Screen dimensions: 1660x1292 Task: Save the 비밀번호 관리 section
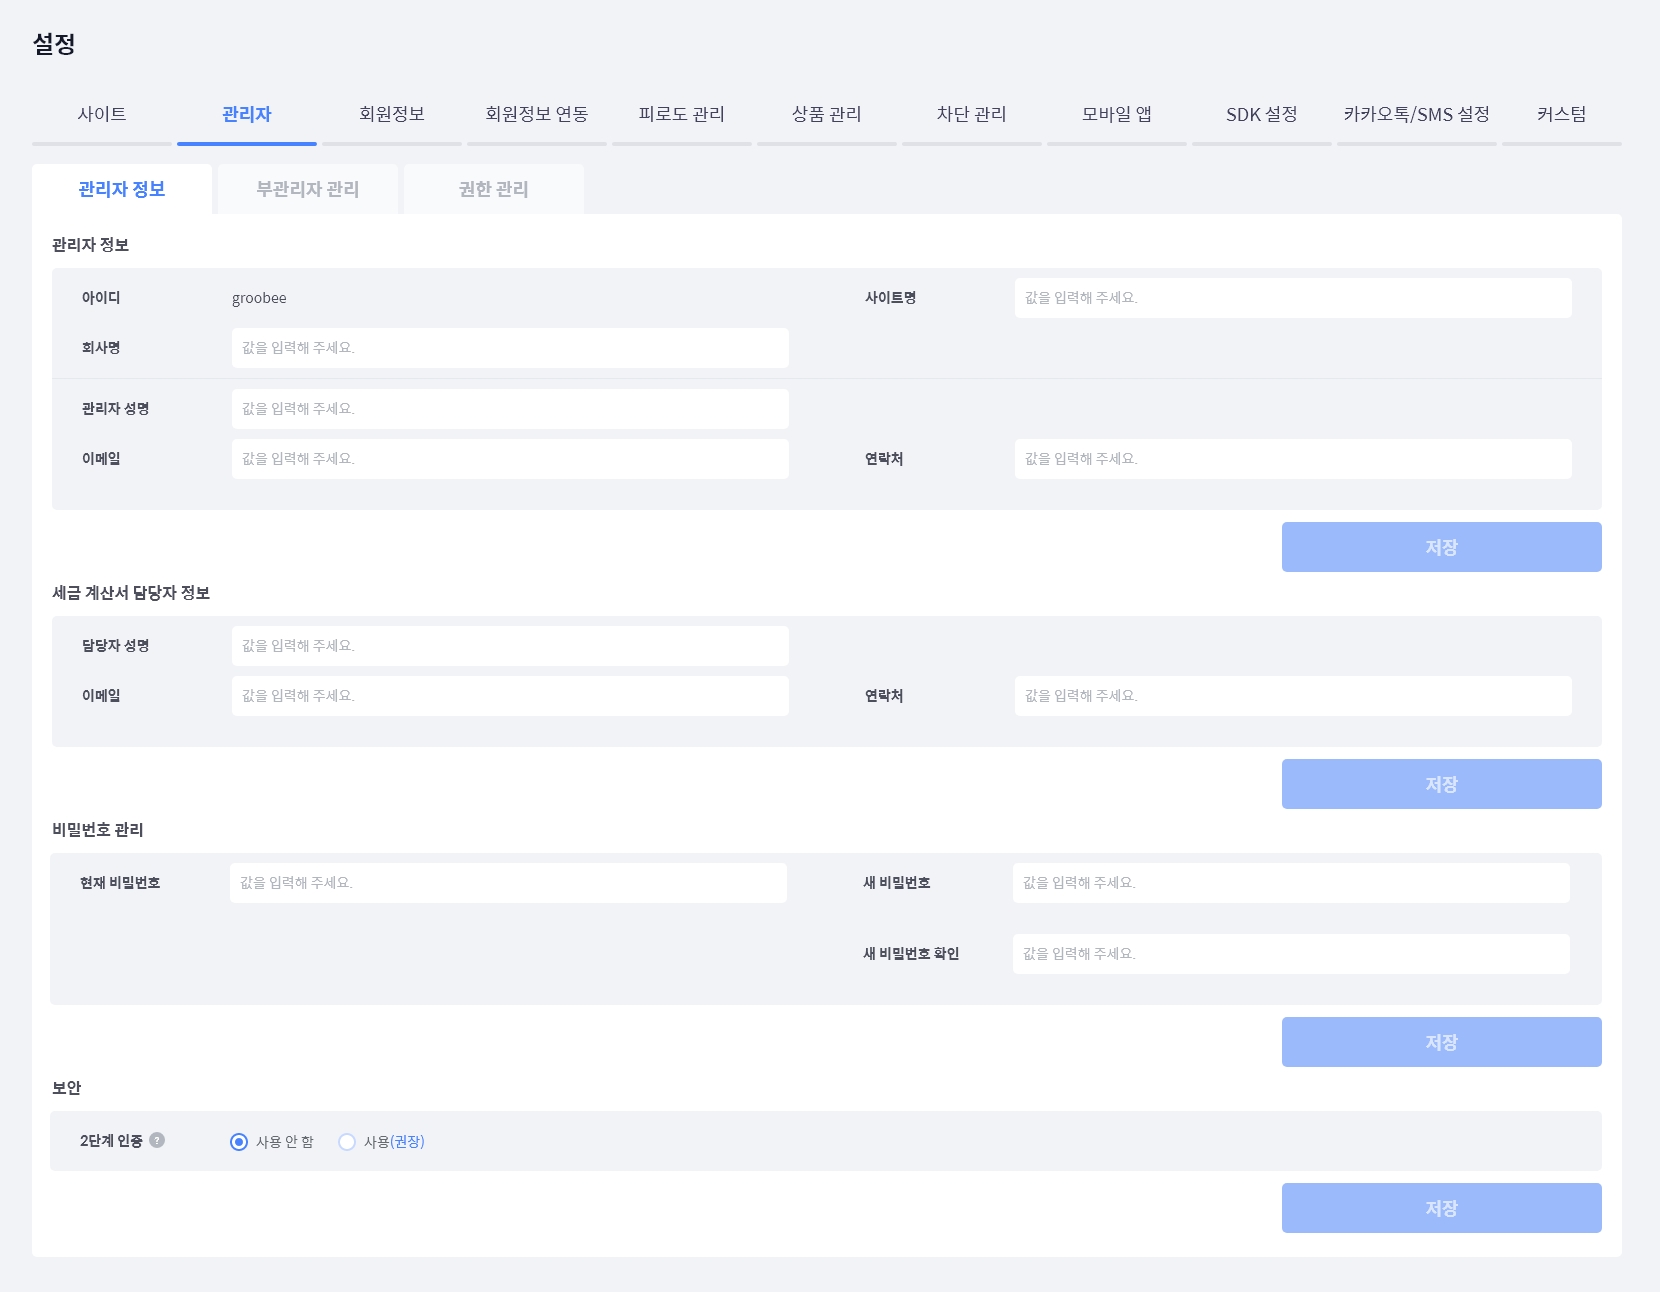point(1441,1042)
